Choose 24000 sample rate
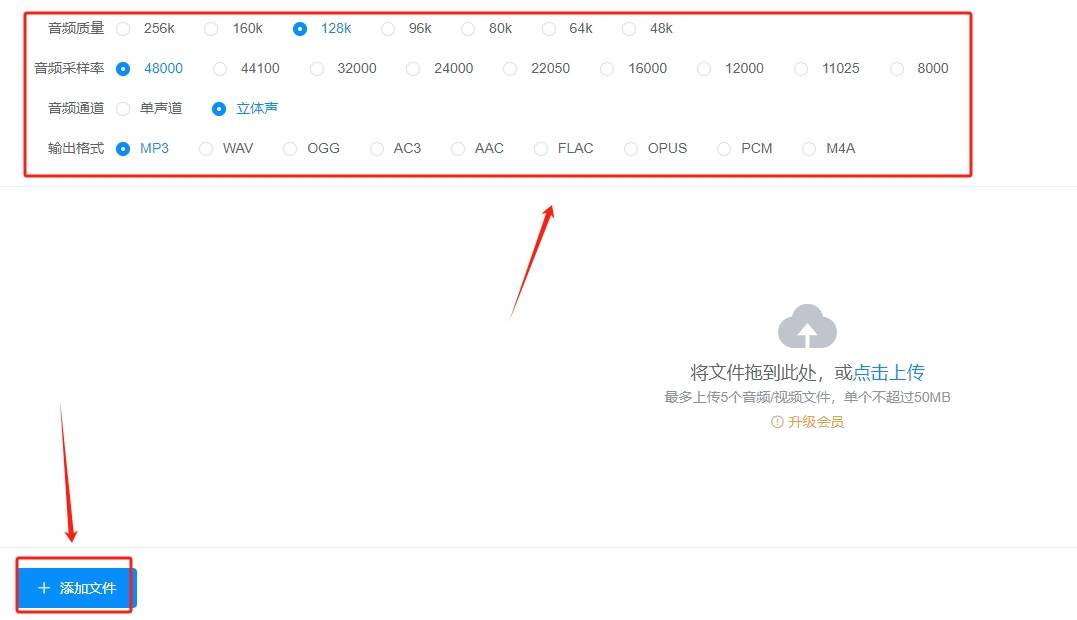Image resolution: width=1077 pixels, height=620 pixels. pyautogui.click(x=413, y=69)
